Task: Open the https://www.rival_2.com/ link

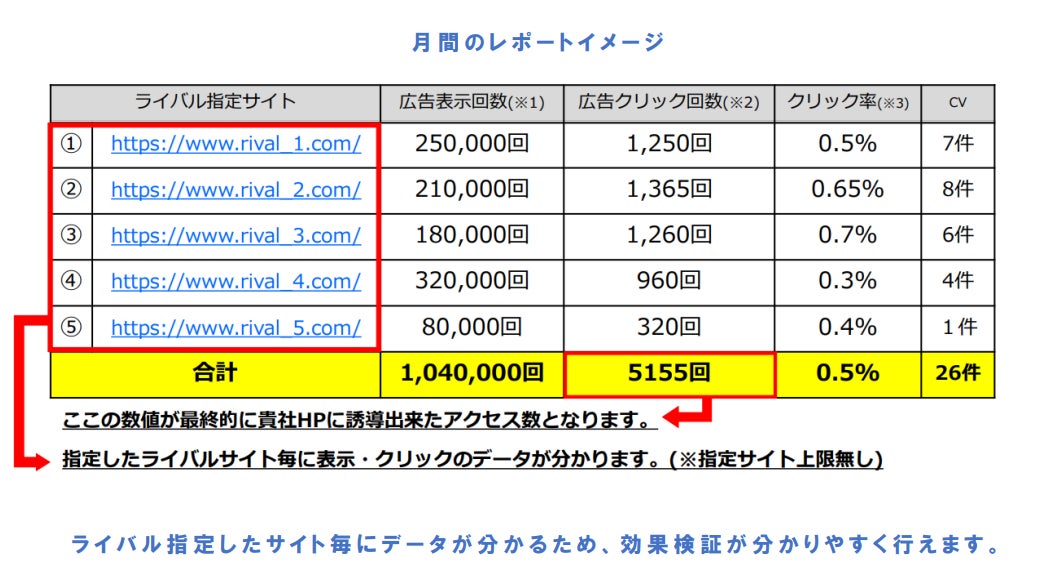Action: pos(236,190)
